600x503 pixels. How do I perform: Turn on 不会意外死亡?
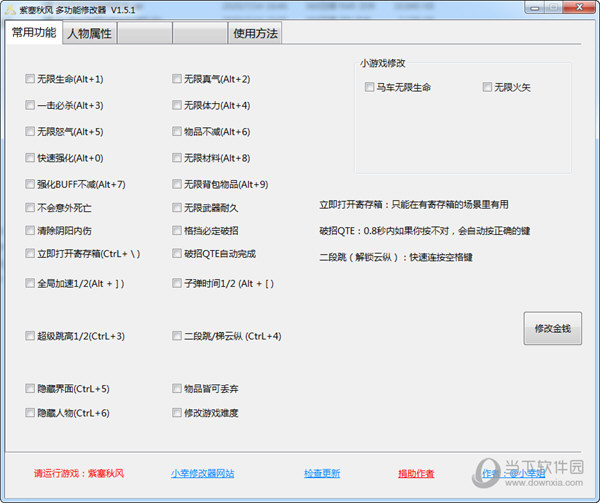[x=30, y=208]
